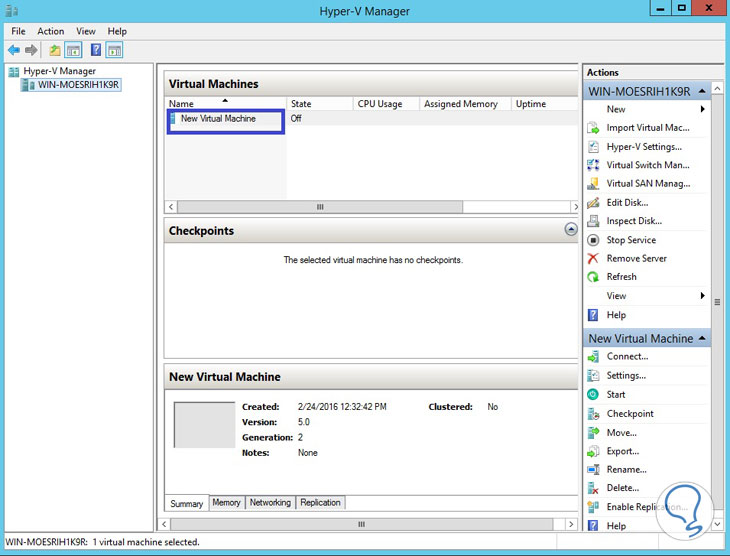
Task: Collapse the New Virtual Machine actions section
Action: (x=702, y=338)
